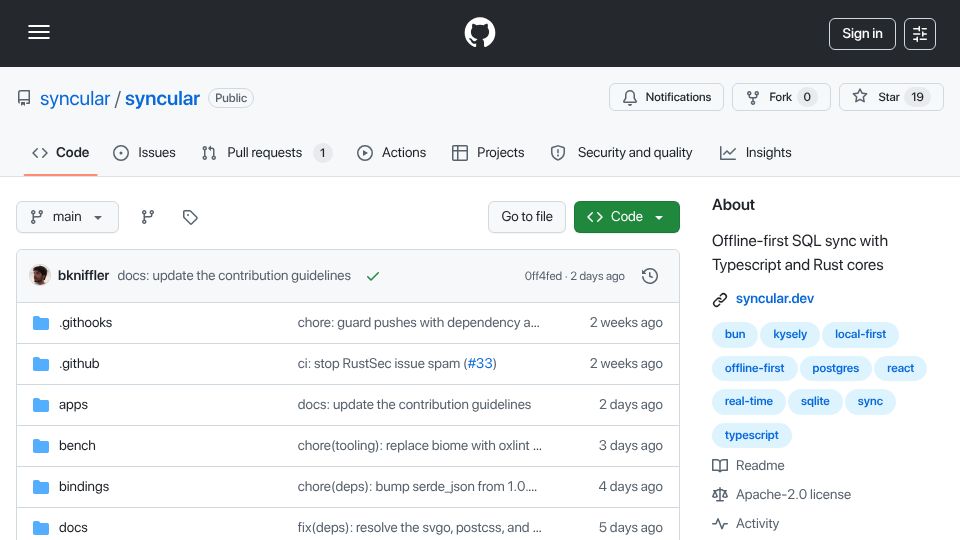Viewport: 960px width, 540px height.
Task: Click '4 days ago' in bindings row
Action: click(x=631, y=487)
